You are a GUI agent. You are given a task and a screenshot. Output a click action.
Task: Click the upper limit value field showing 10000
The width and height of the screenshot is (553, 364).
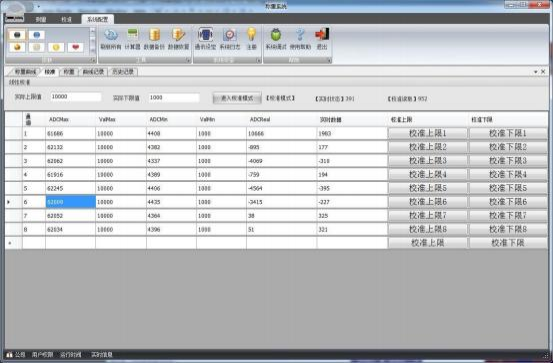(75, 97)
